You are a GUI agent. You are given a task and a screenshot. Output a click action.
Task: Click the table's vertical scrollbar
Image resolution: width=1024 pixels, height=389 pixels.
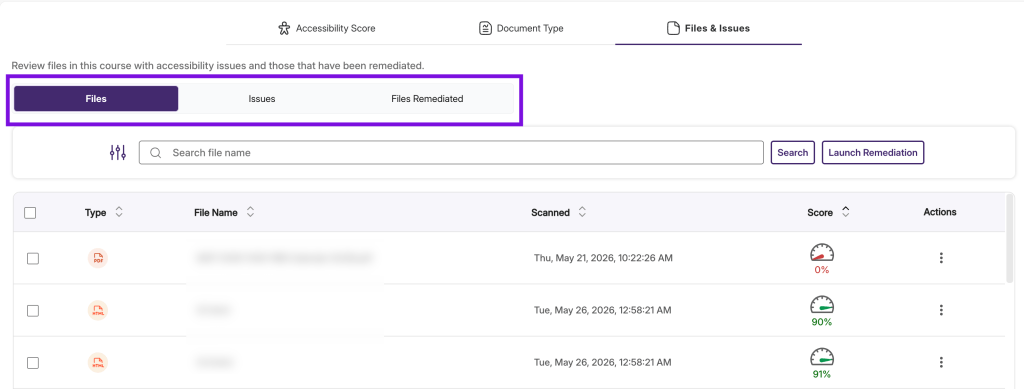click(1010, 239)
